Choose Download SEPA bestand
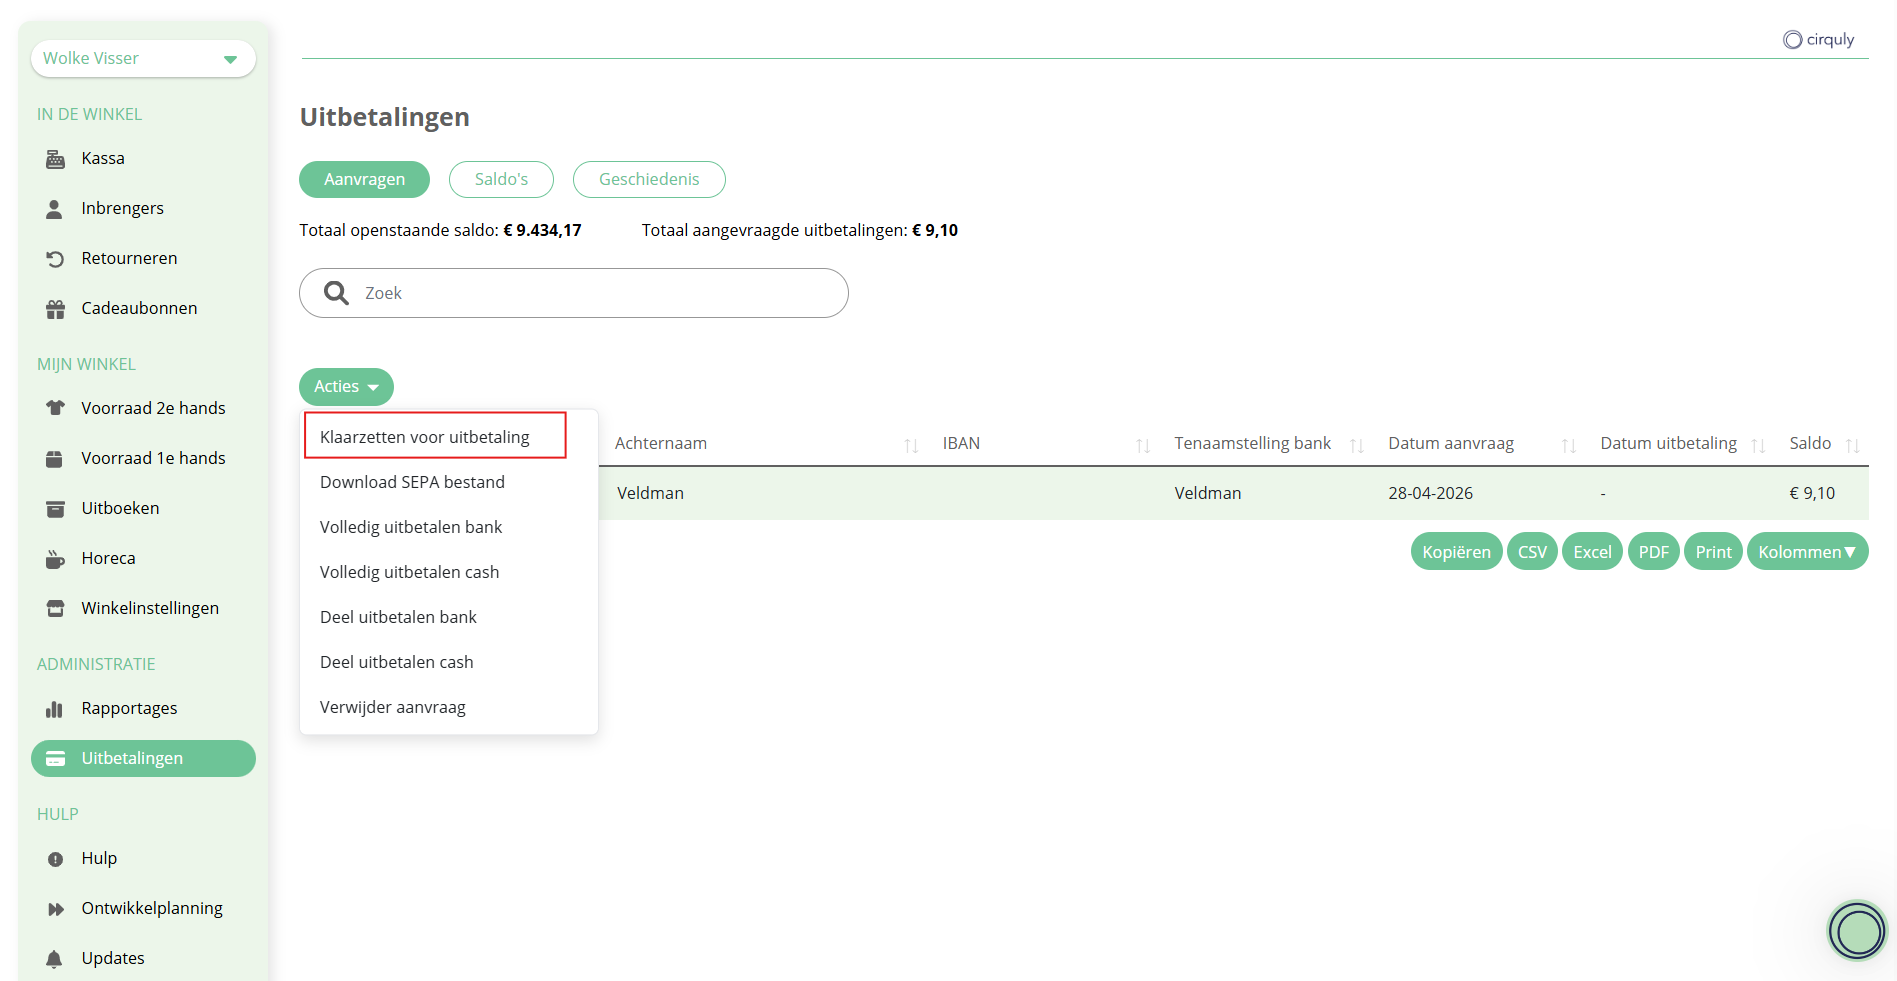This screenshot has height=981, width=1897. (412, 482)
